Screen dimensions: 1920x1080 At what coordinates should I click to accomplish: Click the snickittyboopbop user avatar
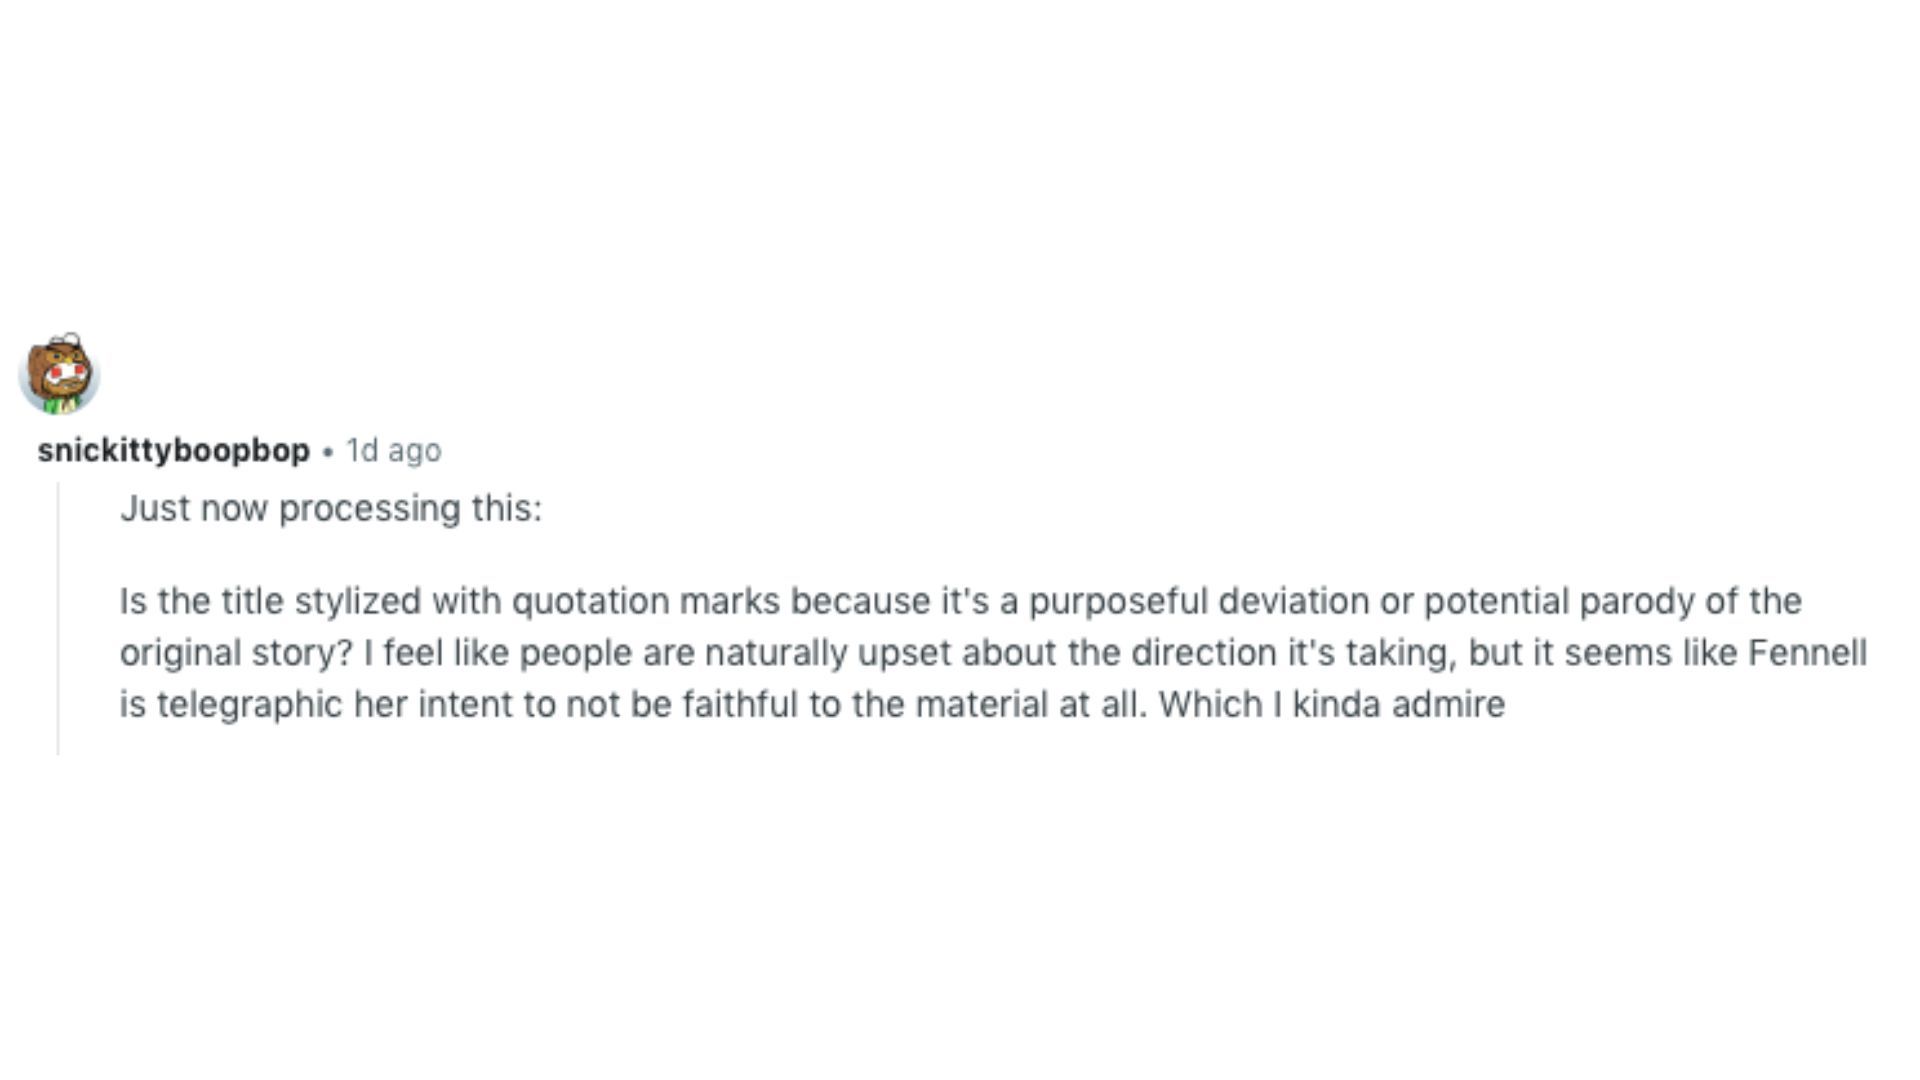pyautogui.click(x=59, y=374)
